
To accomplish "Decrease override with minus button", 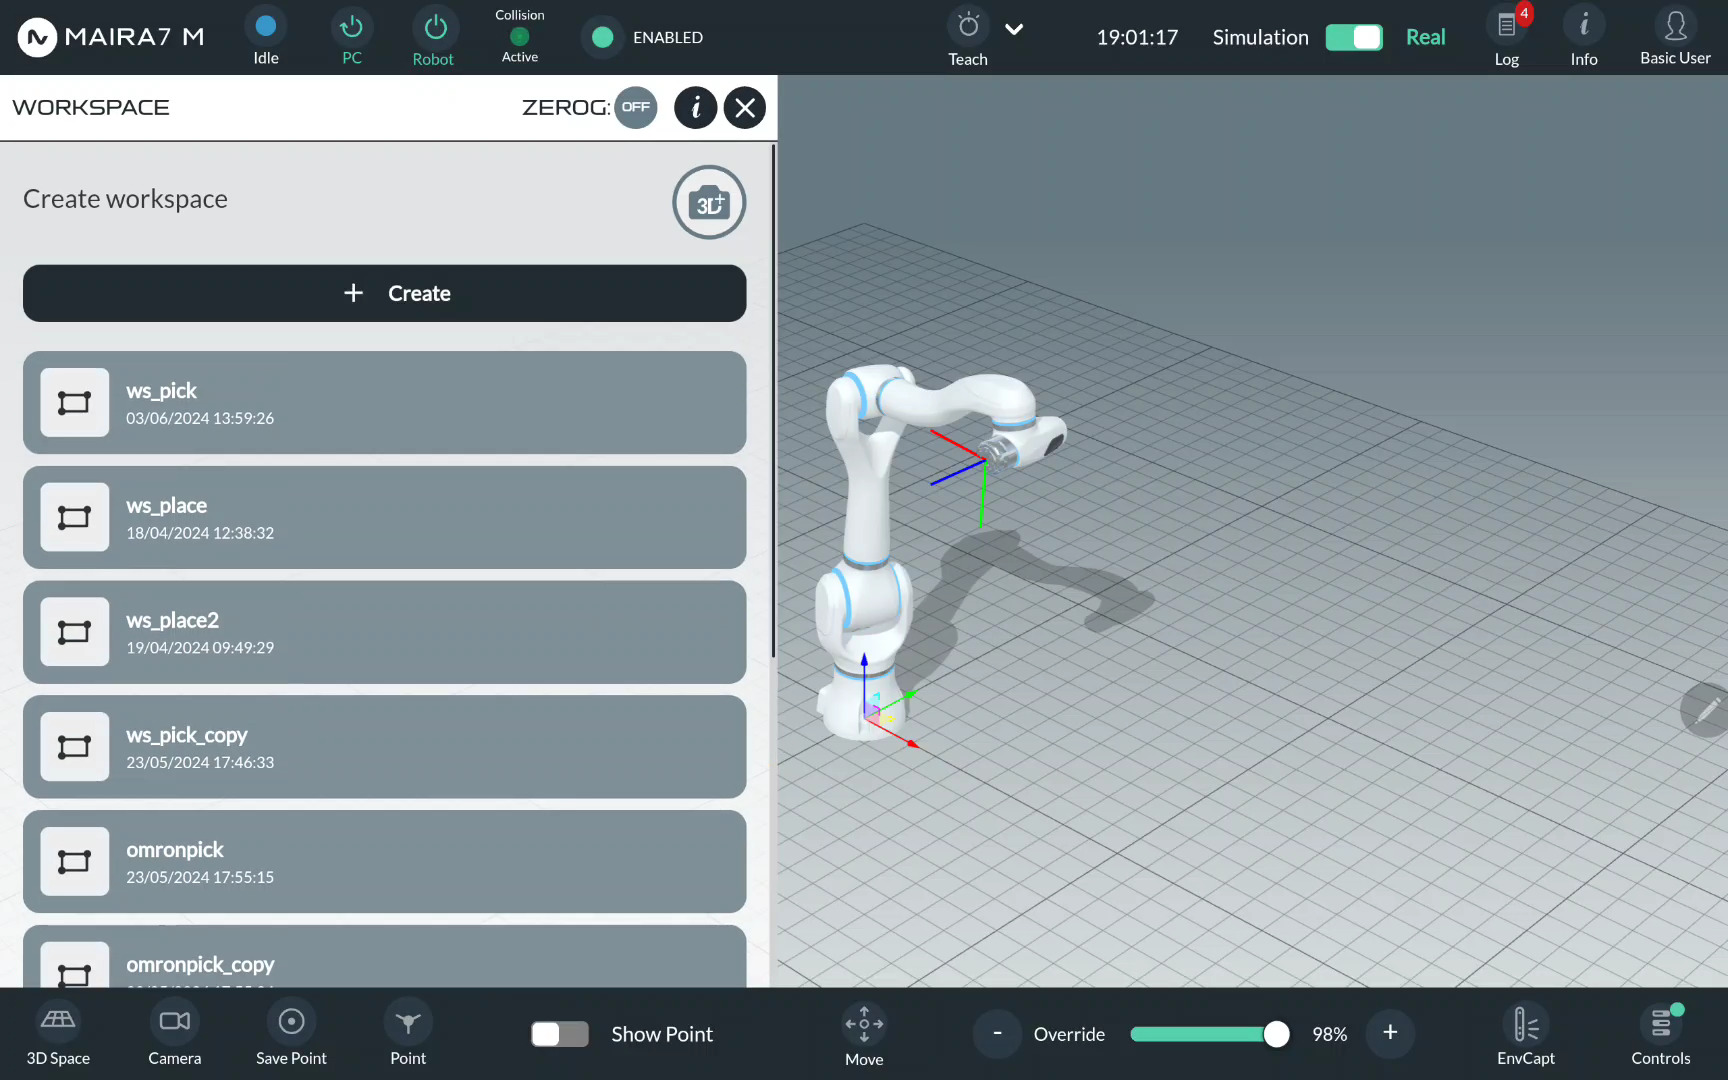I will (997, 1033).
